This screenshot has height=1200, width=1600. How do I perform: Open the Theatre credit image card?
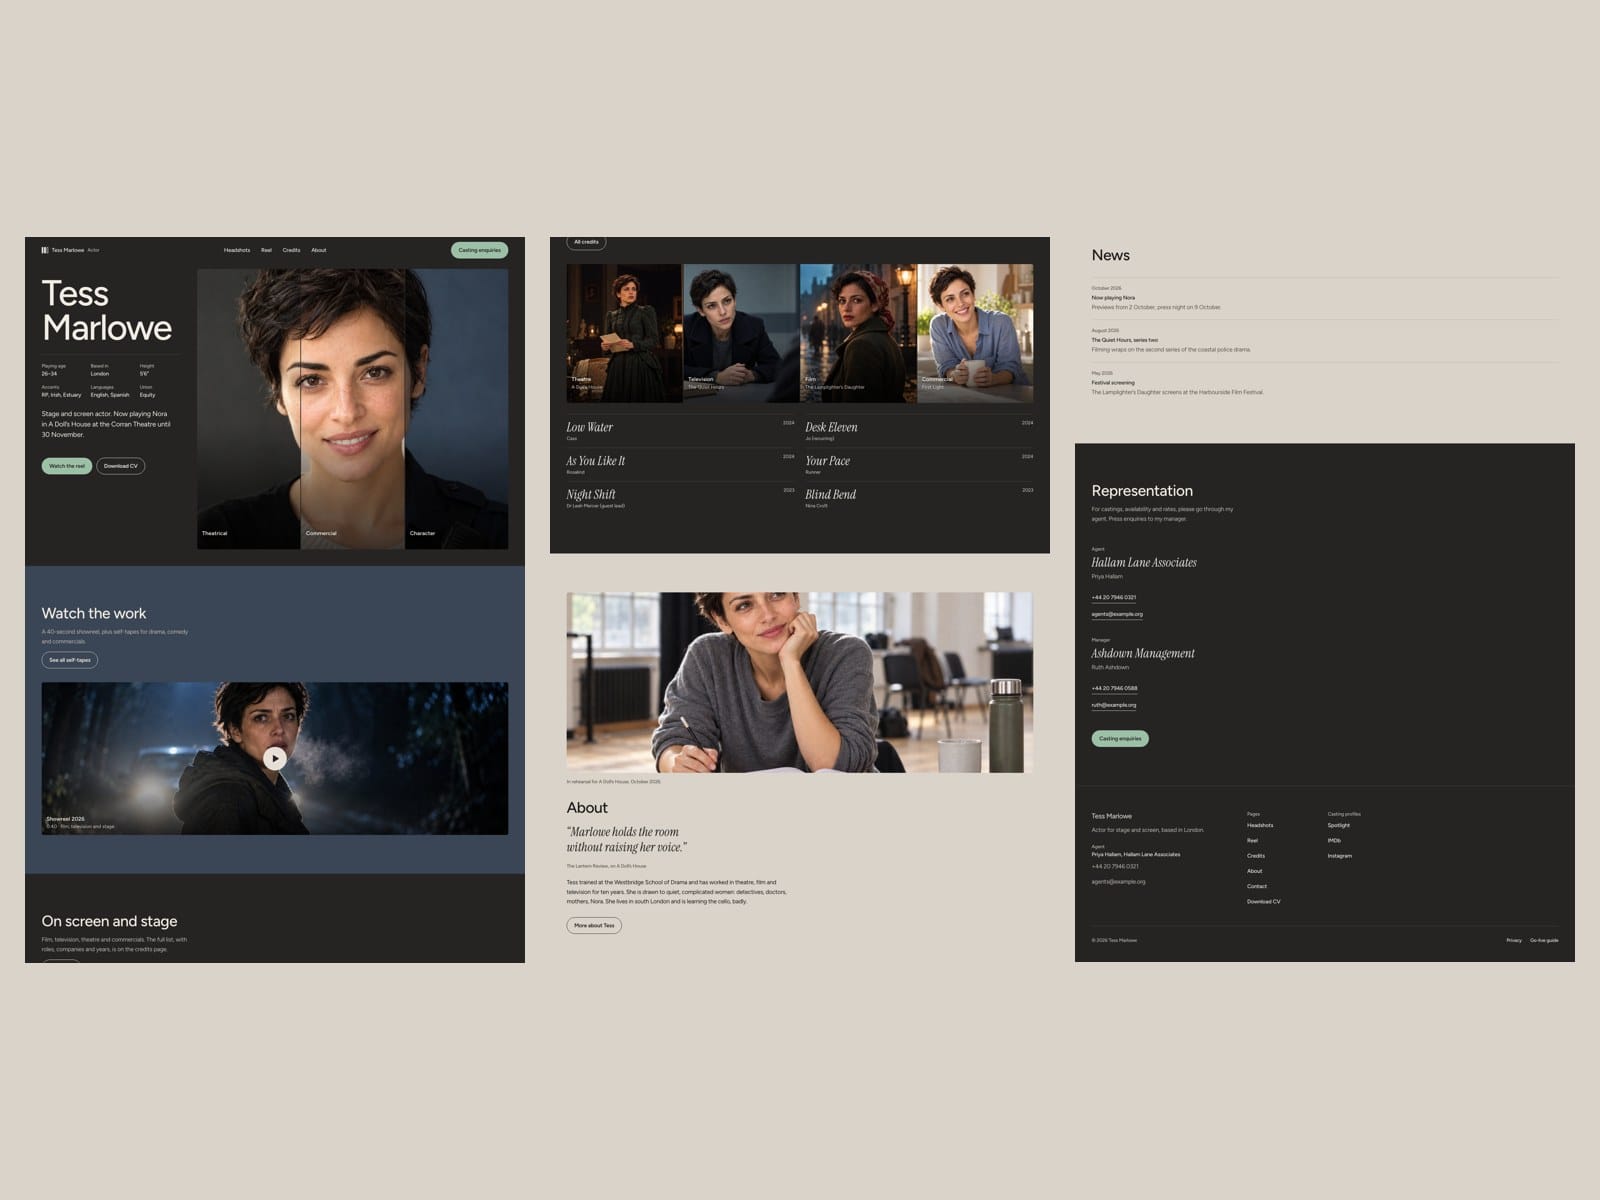pyautogui.click(x=625, y=334)
